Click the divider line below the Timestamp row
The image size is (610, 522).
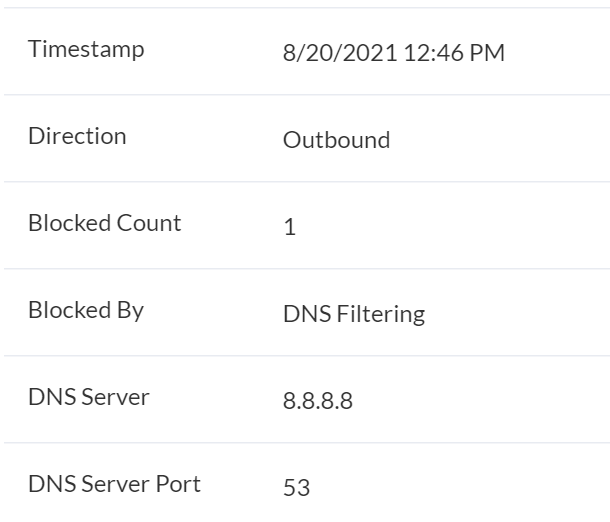(305, 95)
